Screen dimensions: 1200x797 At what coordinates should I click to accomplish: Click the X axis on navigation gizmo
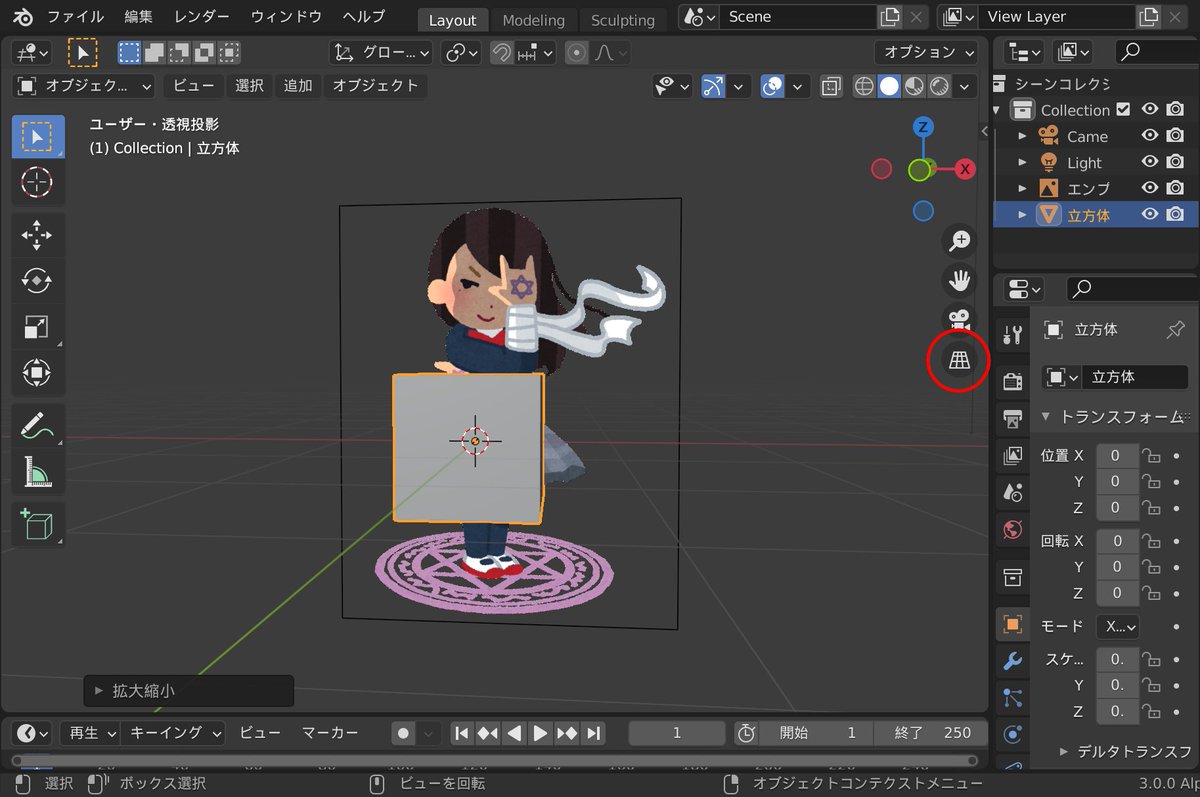coord(965,169)
